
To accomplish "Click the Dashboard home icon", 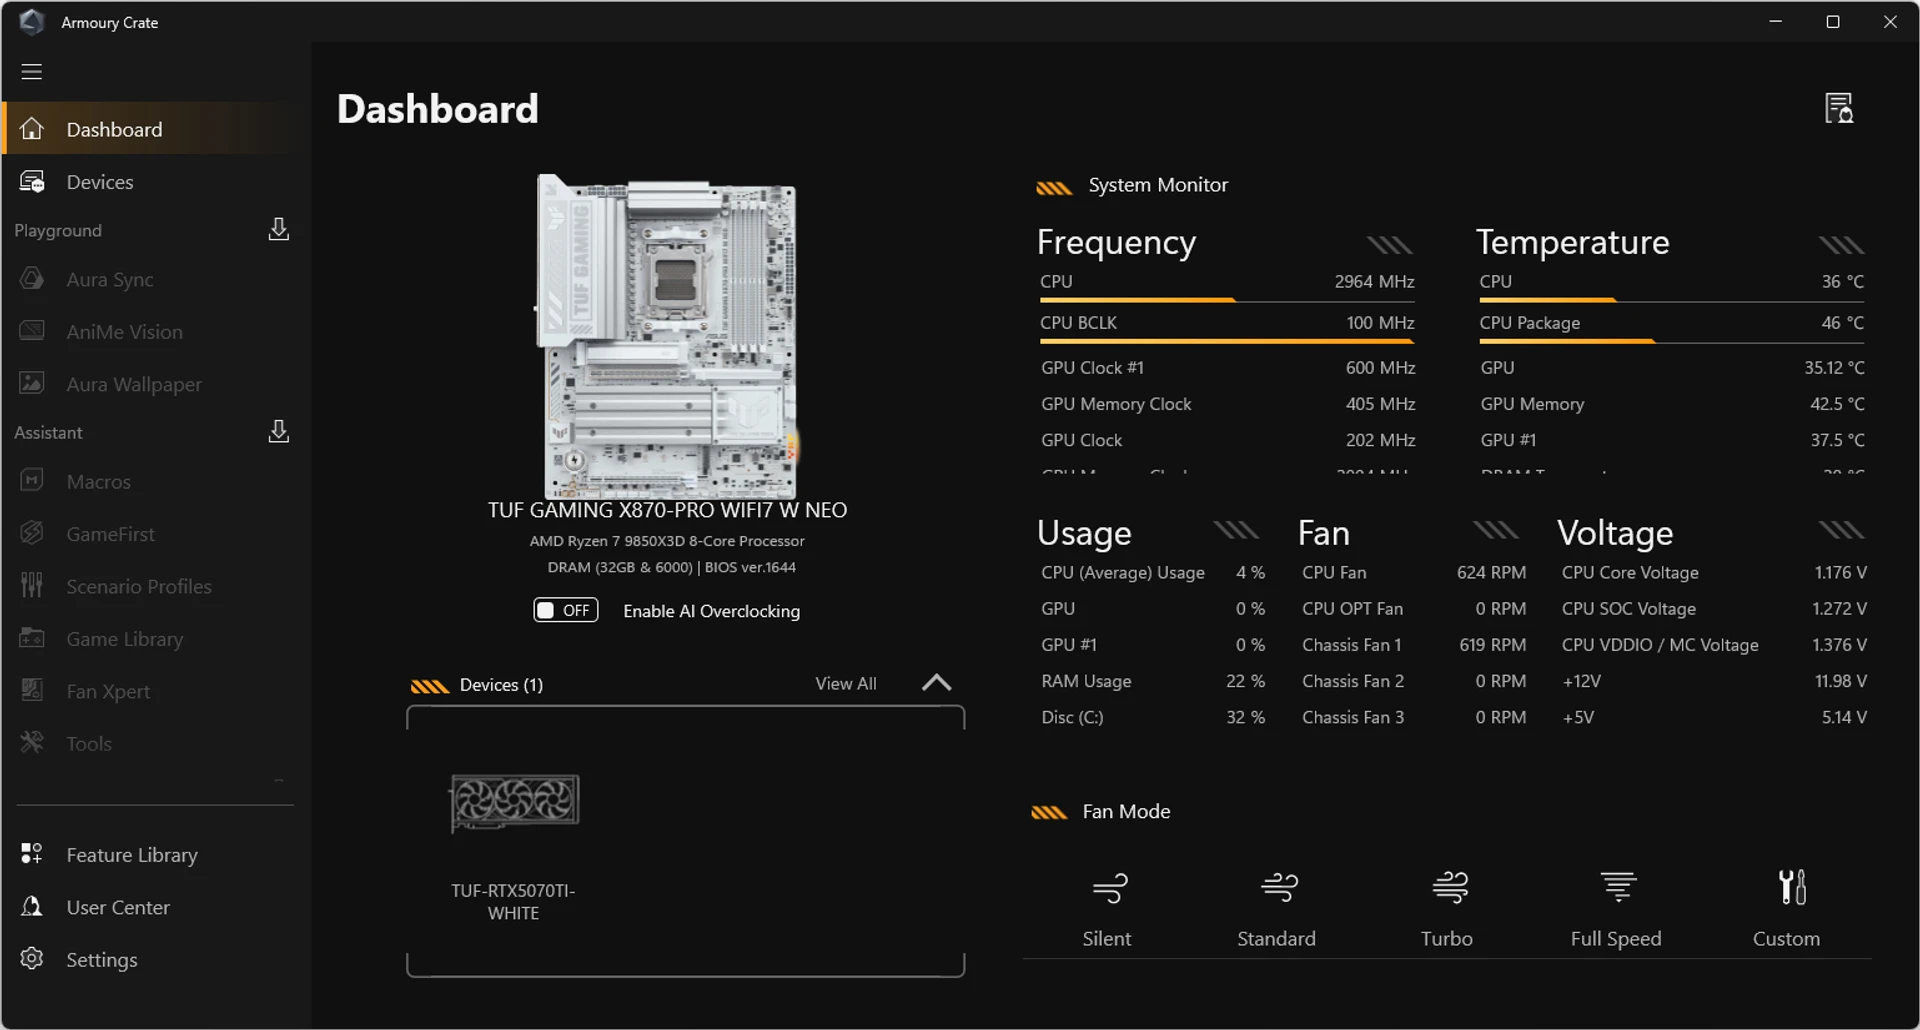I will [32, 129].
